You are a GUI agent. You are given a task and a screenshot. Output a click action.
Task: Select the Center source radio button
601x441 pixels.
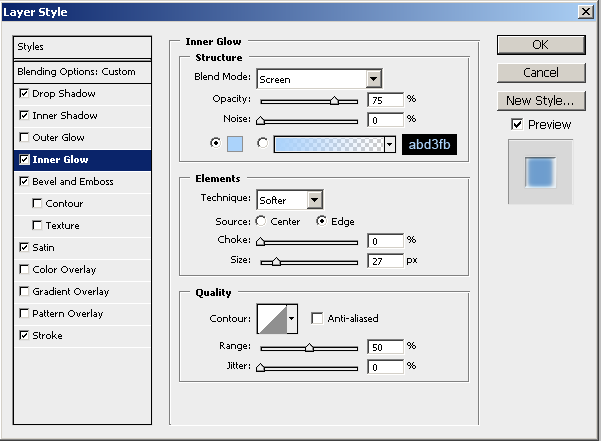click(262, 222)
